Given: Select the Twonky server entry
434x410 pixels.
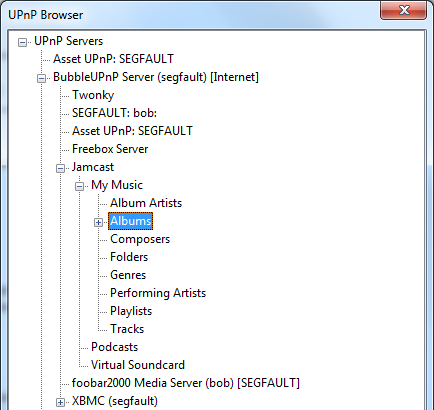Looking at the screenshot, I should tap(93, 95).
